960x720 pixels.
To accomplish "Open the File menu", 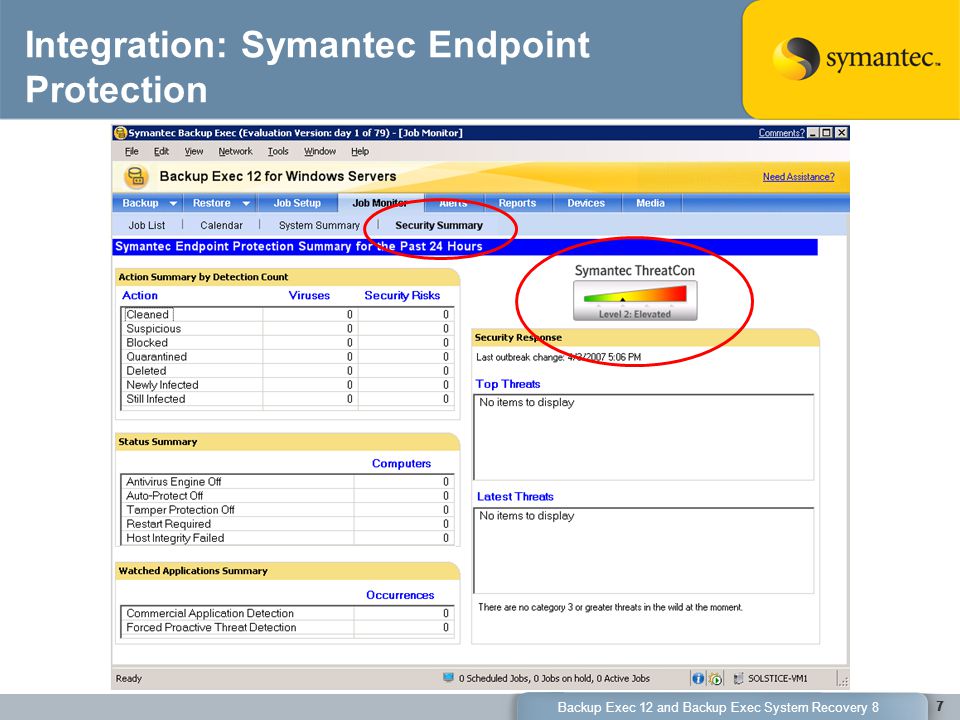I will [132, 151].
